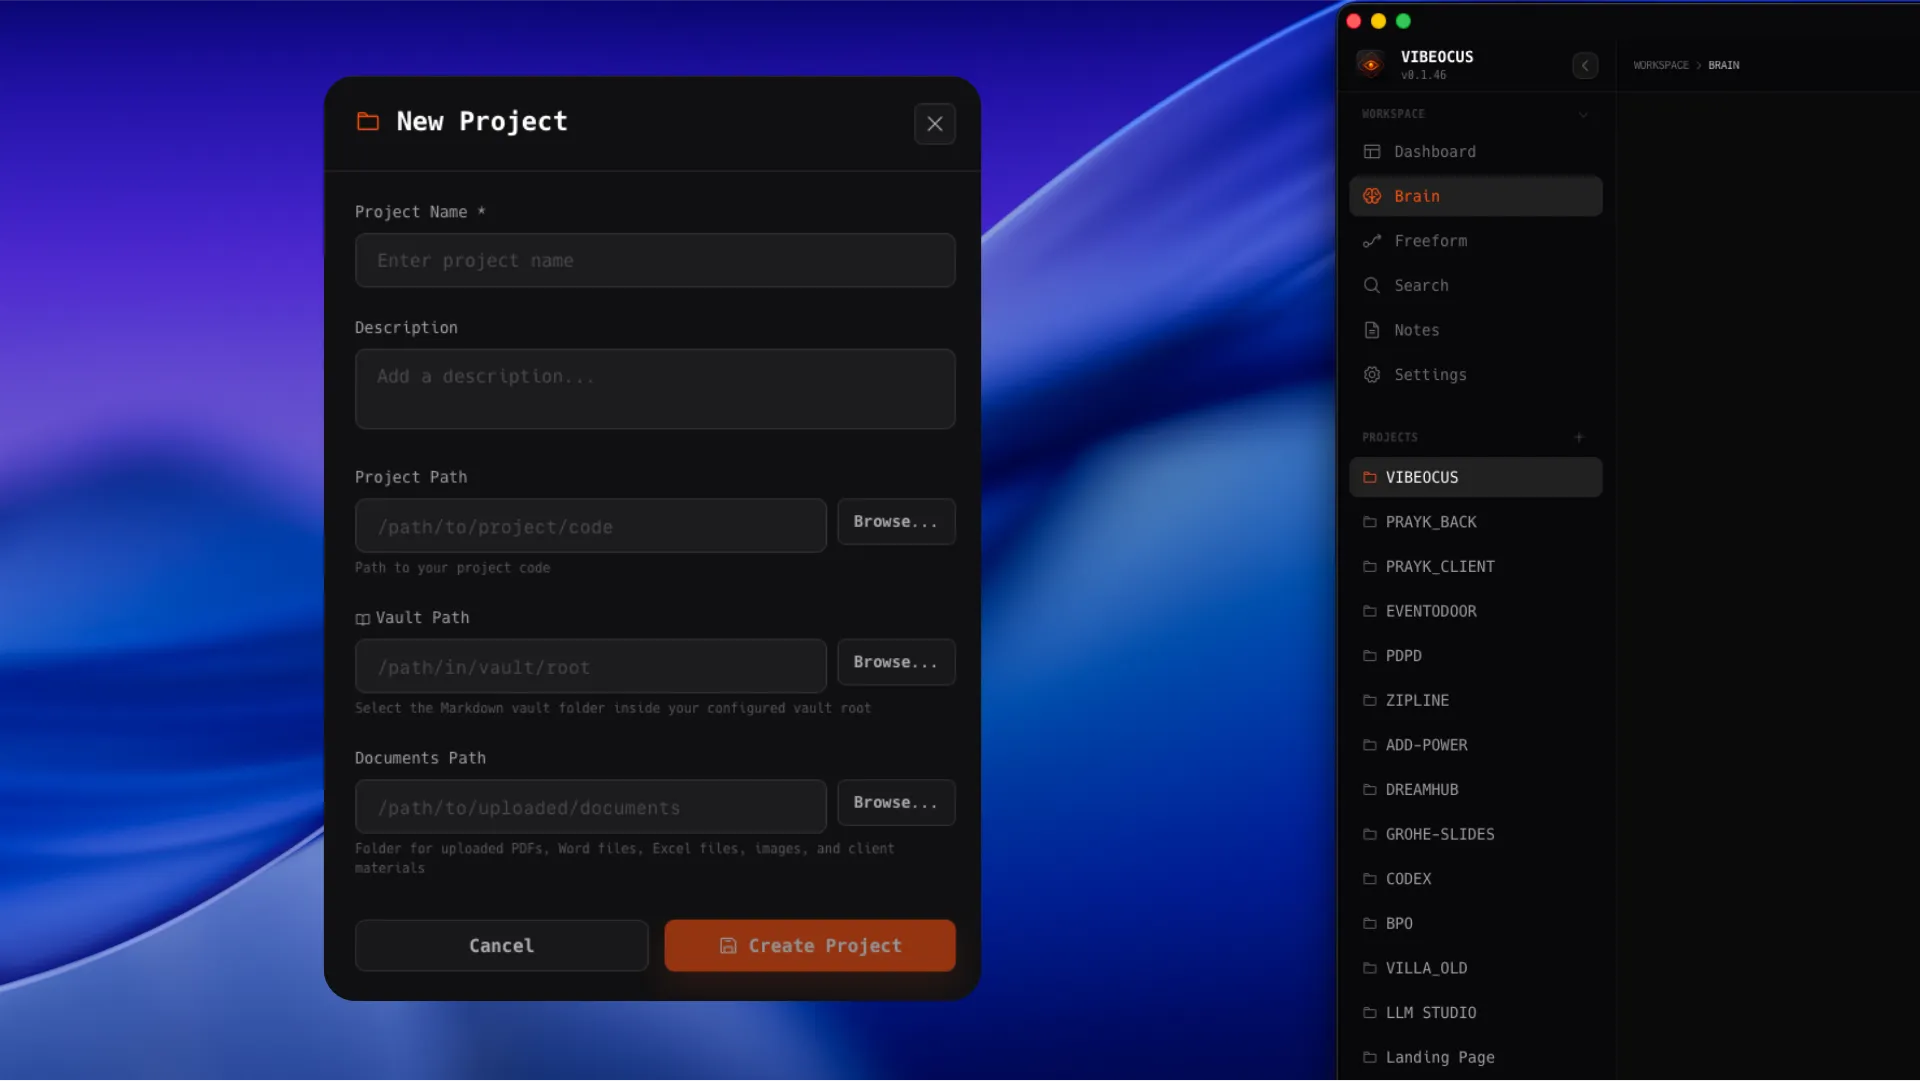Click the PRAYK_BACK folder icon
The width and height of the screenshot is (1920, 1081).
[1370, 523]
